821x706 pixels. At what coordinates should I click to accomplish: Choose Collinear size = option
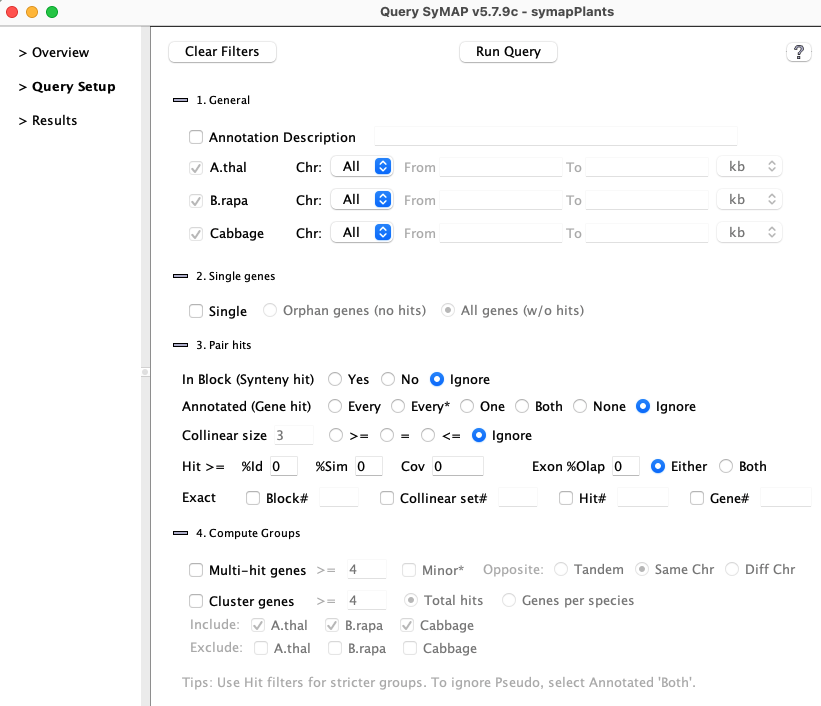pyautogui.click(x=387, y=435)
